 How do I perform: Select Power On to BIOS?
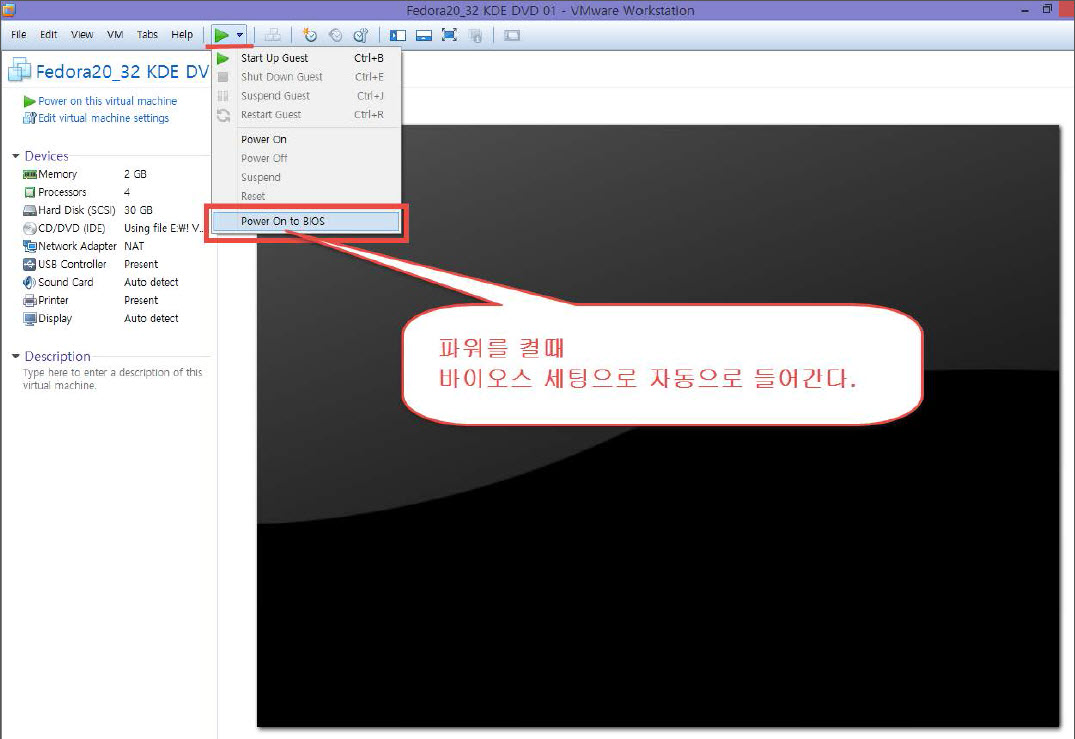[x=306, y=221]
